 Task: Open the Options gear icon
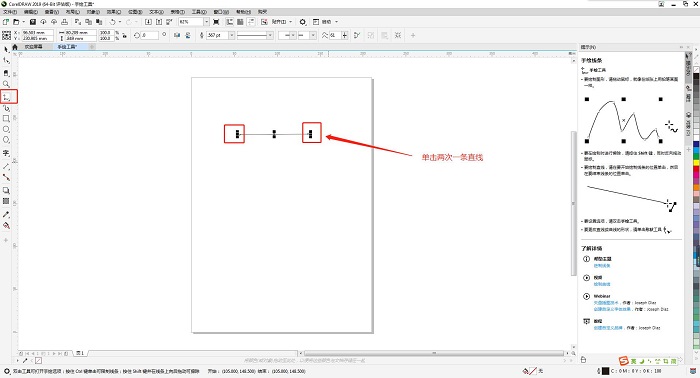pyautogui.click(x=303, y=22)
